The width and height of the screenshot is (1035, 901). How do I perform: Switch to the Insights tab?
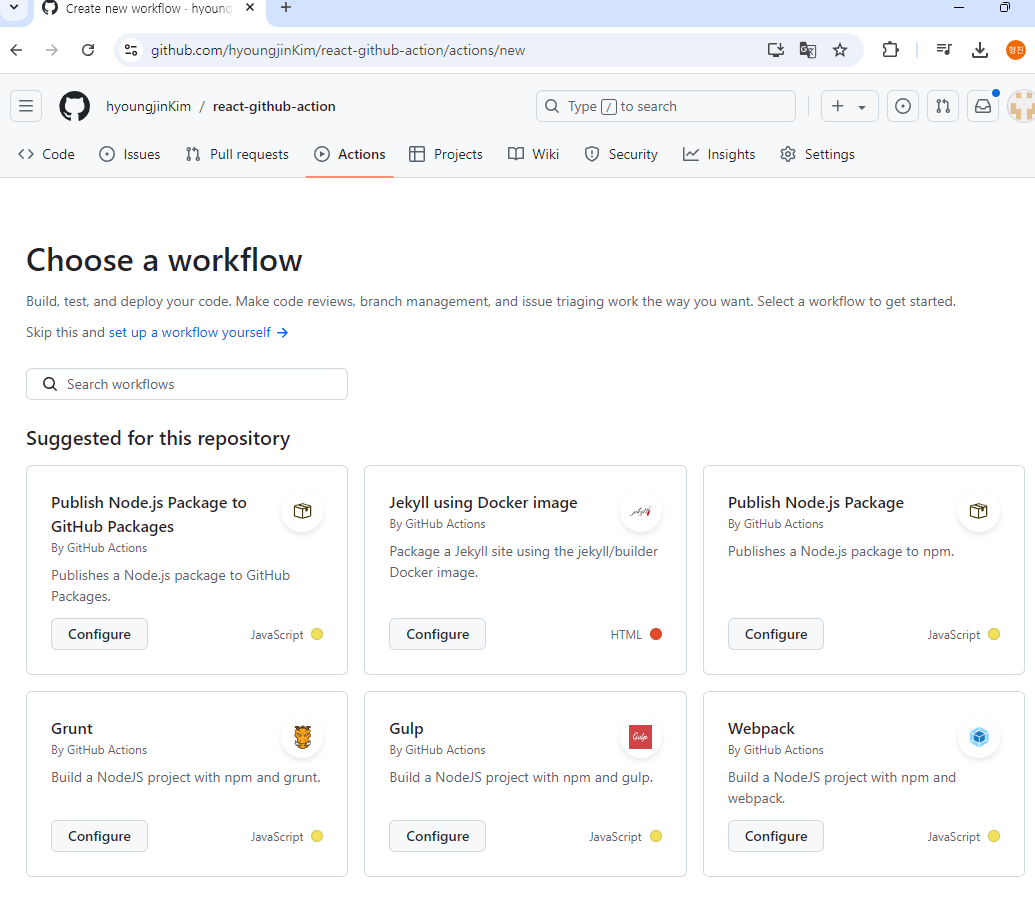(719, 154)
